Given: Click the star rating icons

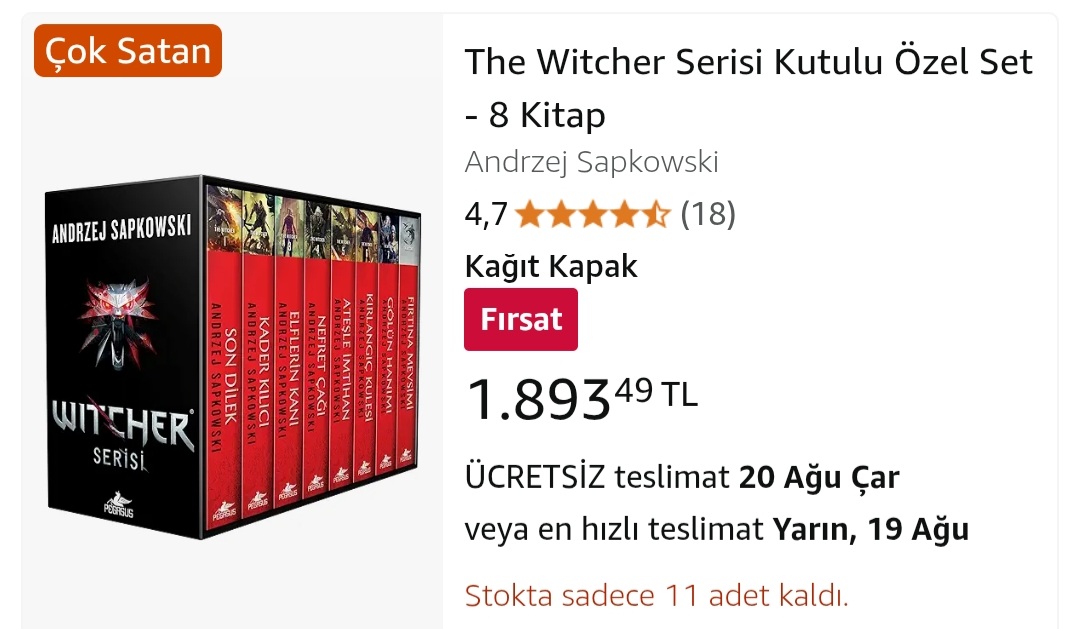Looking at the screenshot, I should coord(592,214).
